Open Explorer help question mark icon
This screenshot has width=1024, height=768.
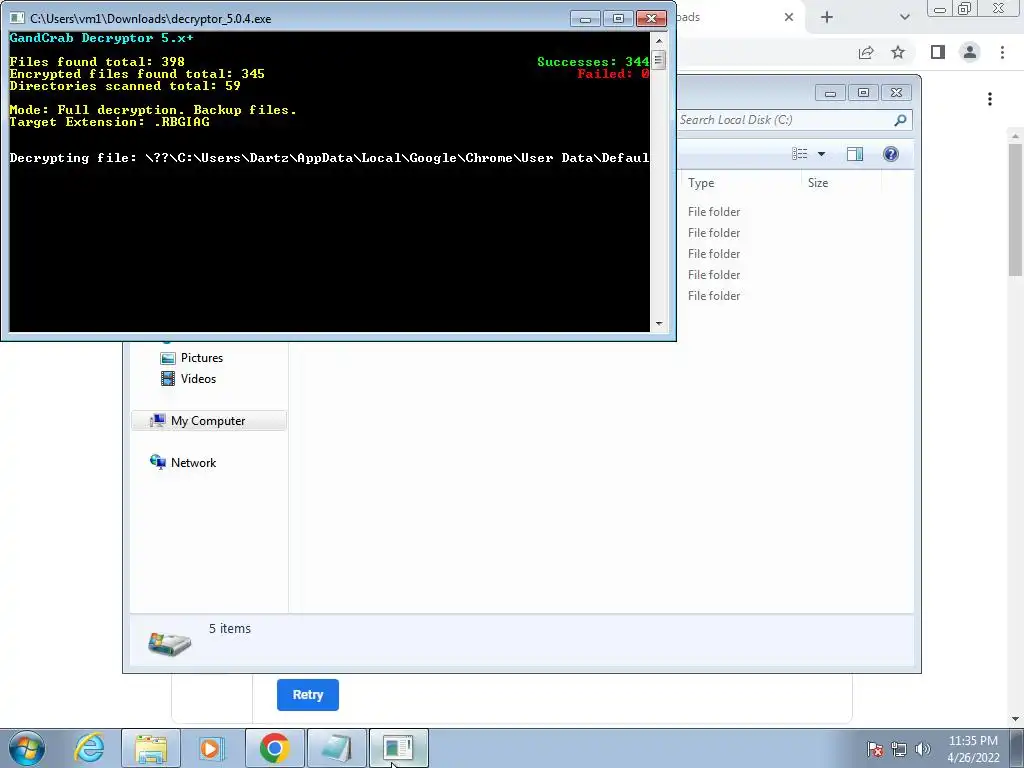[891, 154]
